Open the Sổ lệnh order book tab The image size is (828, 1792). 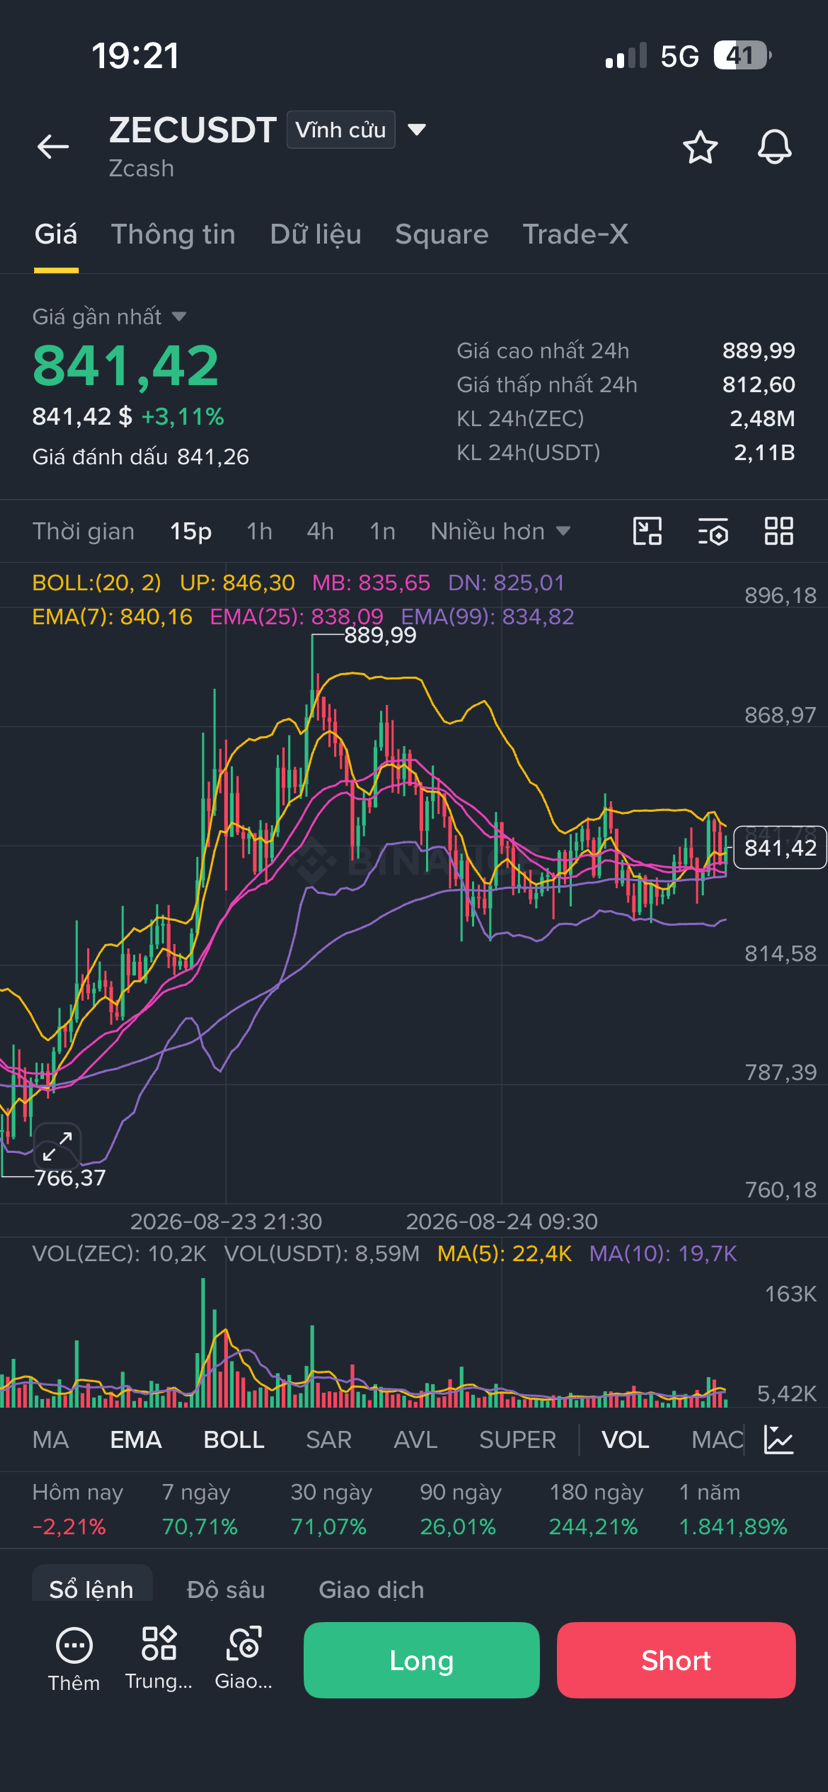(91, 1589)
